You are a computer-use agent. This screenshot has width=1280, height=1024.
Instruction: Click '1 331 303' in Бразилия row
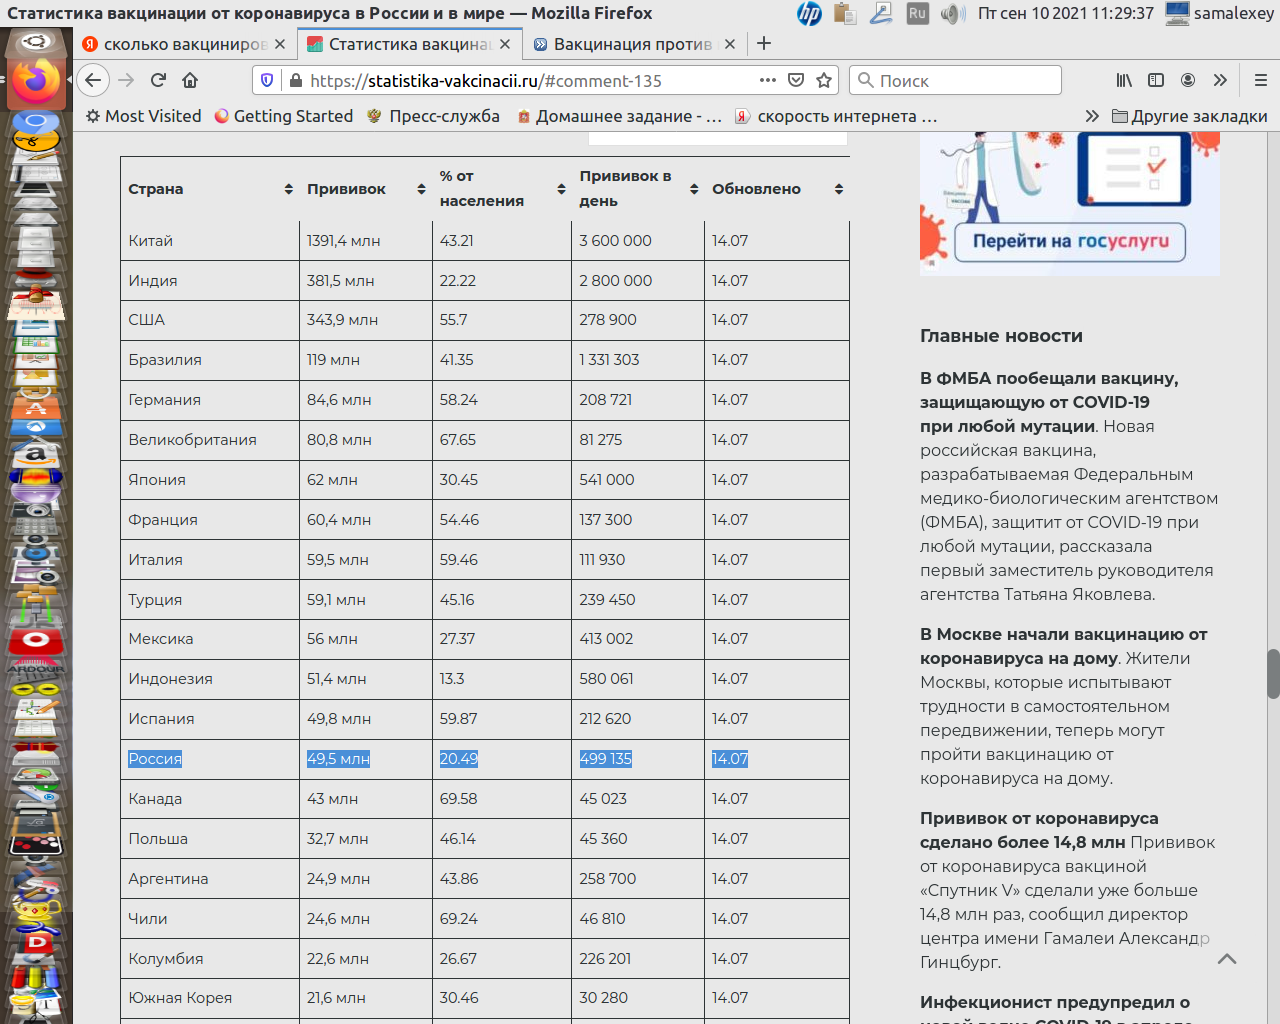coord(609,360)
